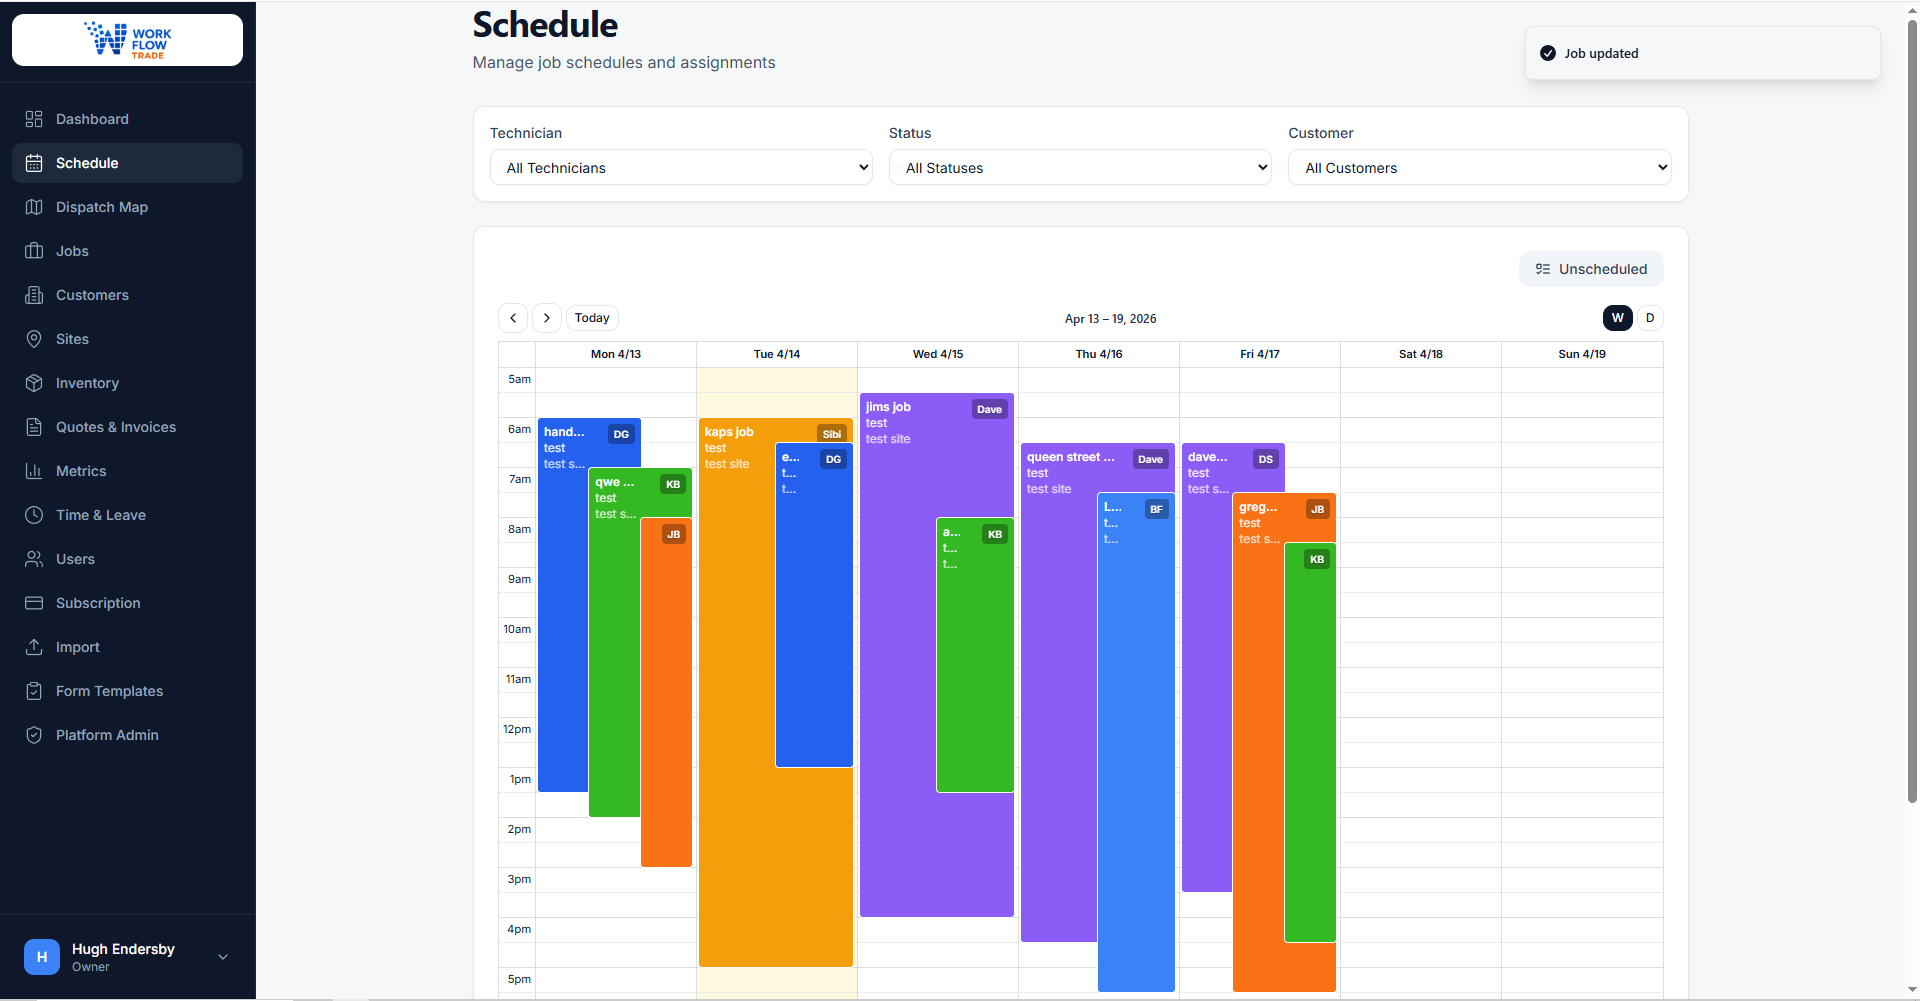Click the Metrics chart icon
Image resolution: width=1920 pixels, height=1001 pixels.
(34, 471)
